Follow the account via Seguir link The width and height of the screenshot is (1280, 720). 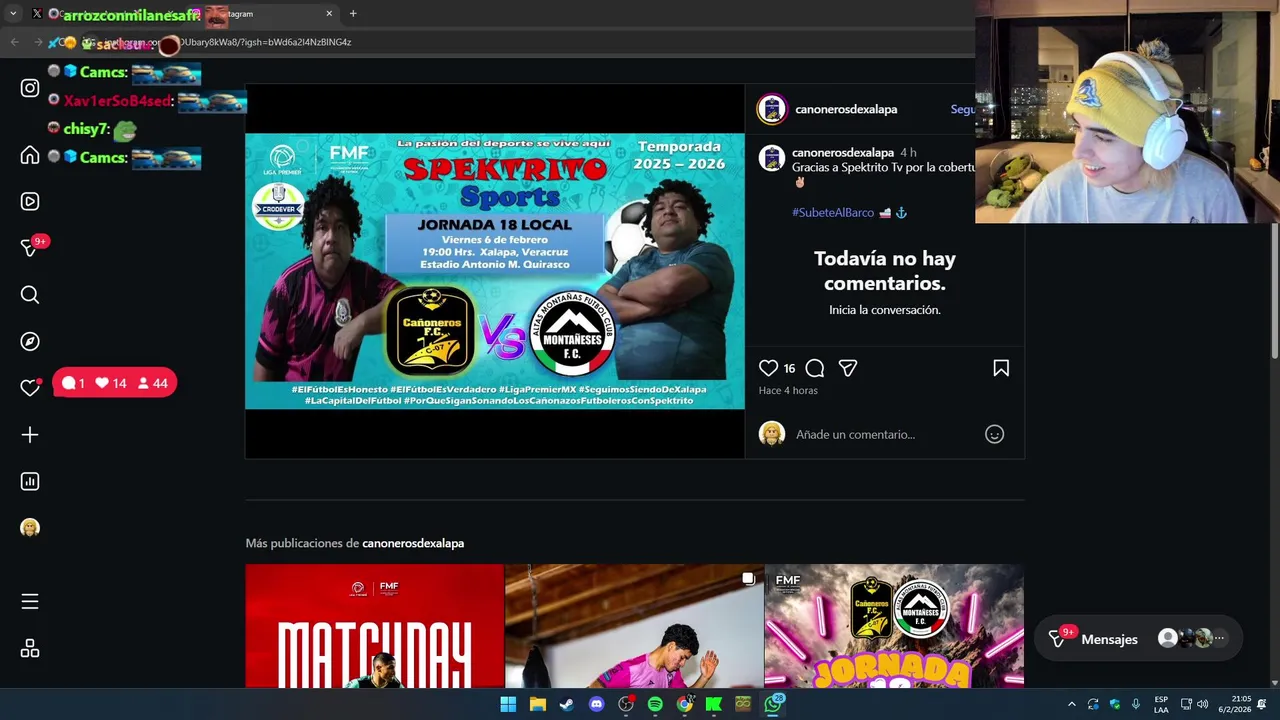963,109
